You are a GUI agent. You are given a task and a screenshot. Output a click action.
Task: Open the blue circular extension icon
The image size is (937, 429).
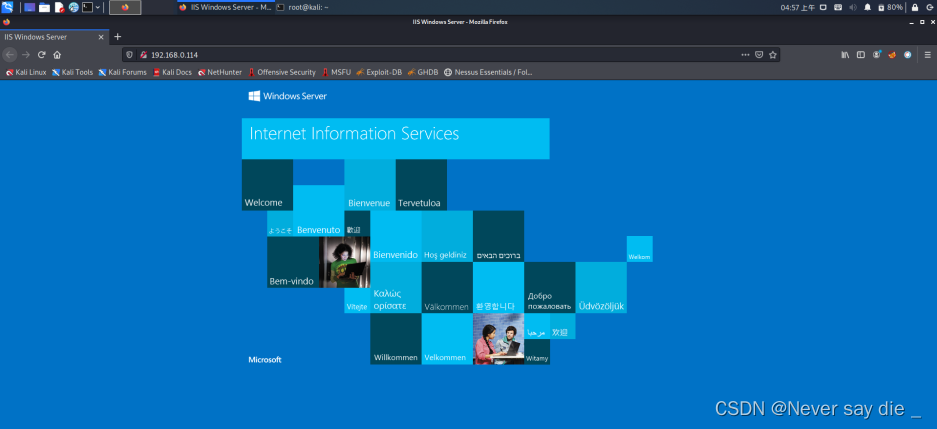point(908,55)
